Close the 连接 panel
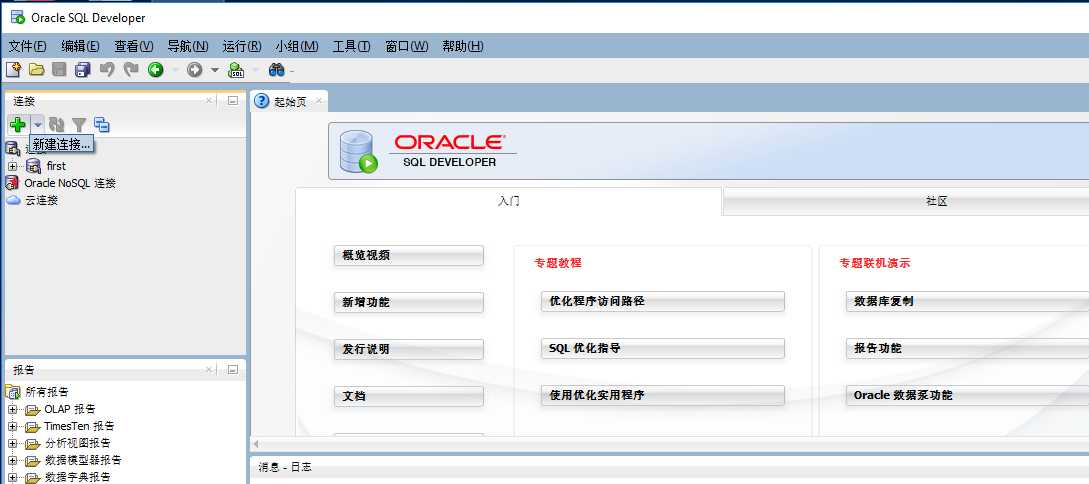The image size is (1089, 484). [209, 101]
